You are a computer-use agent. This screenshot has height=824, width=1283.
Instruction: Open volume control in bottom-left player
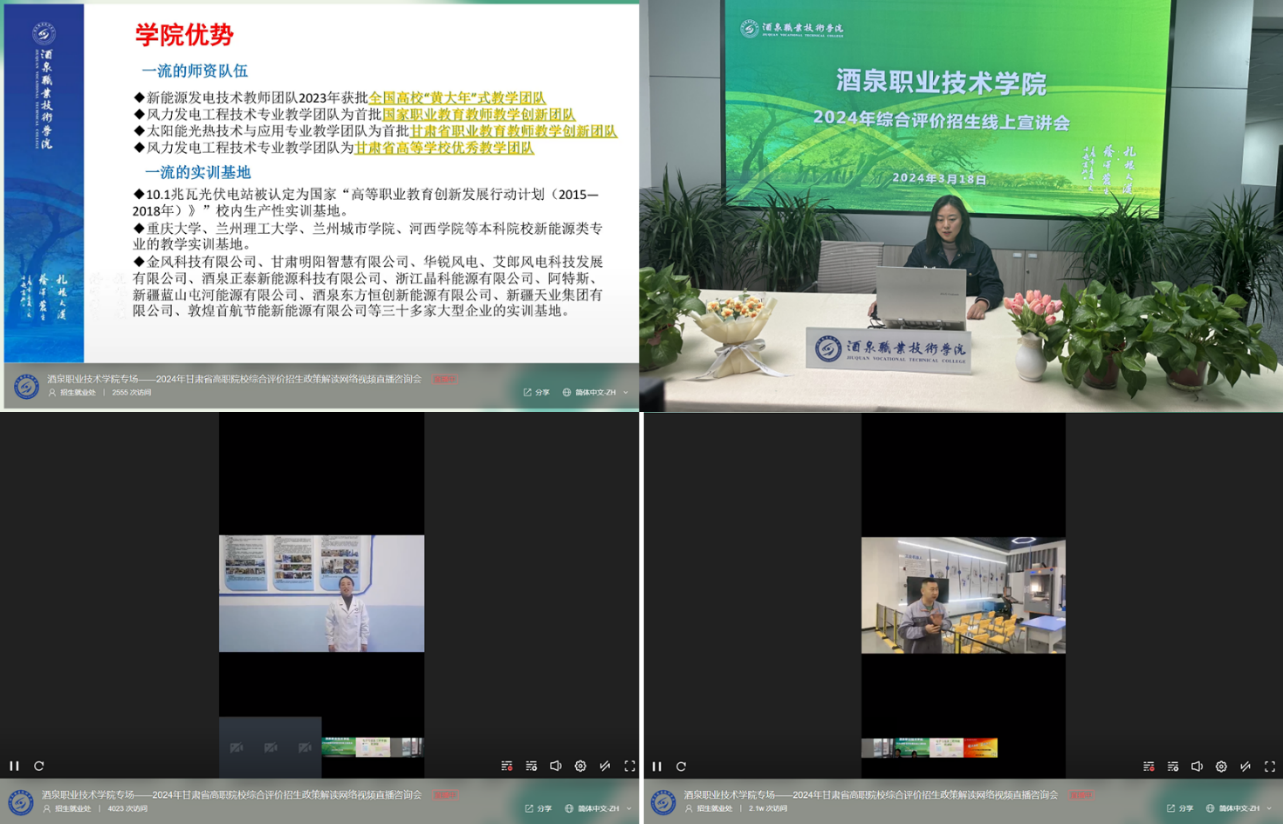click(x=556, y=766)
